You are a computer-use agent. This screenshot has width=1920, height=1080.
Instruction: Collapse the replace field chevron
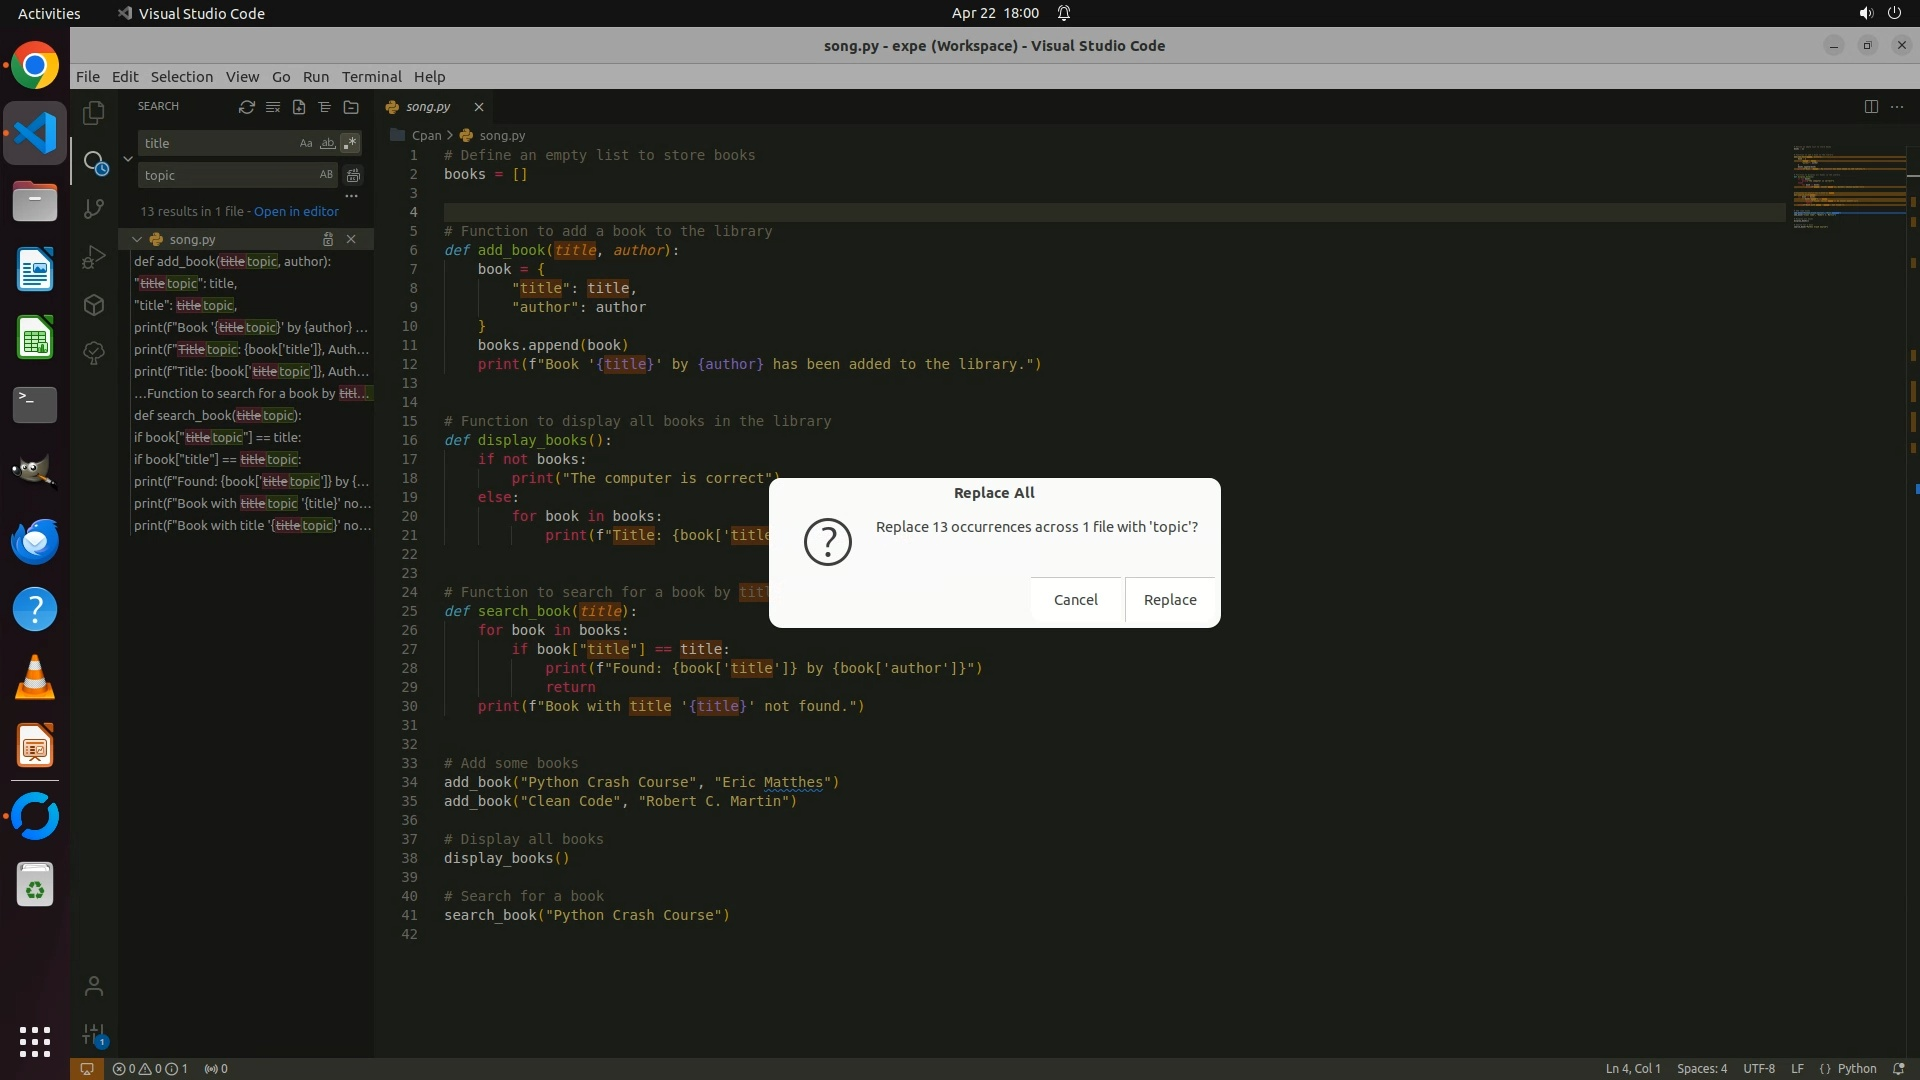click(x=128, y=159)
